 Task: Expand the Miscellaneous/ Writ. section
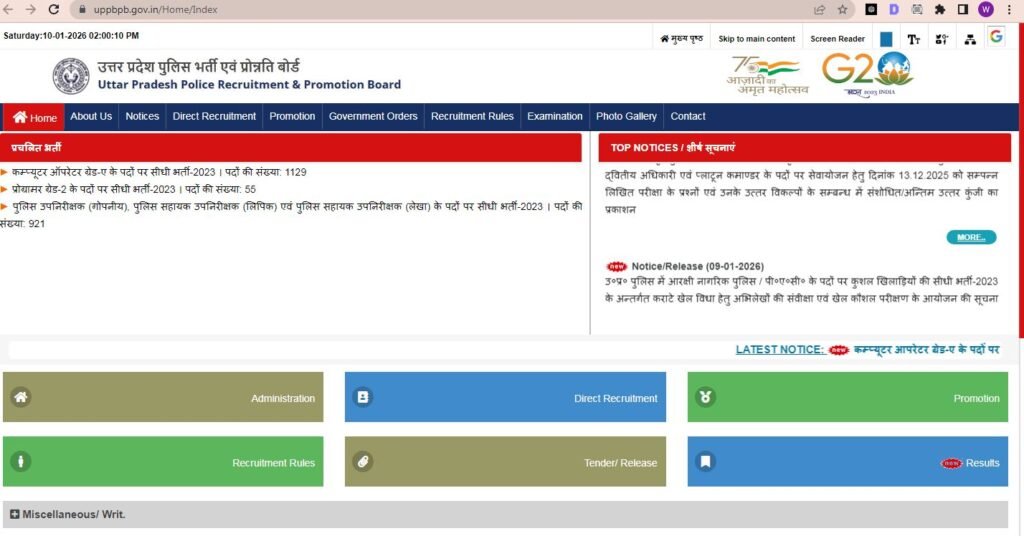click(505, 514)
